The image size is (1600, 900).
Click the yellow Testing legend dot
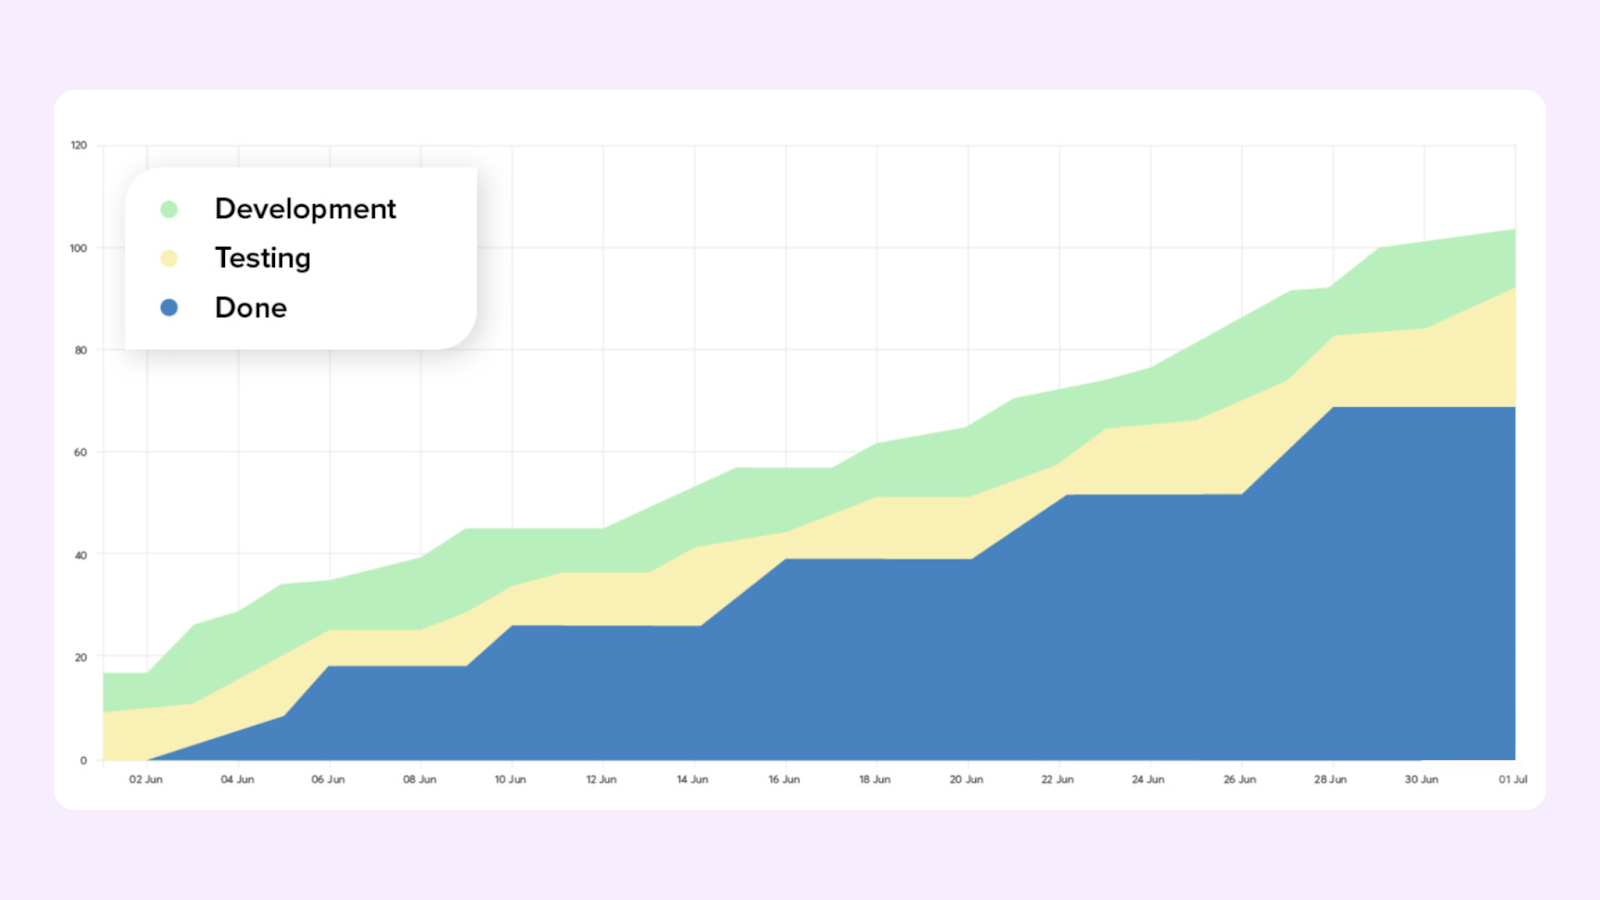tap(169, 258)
